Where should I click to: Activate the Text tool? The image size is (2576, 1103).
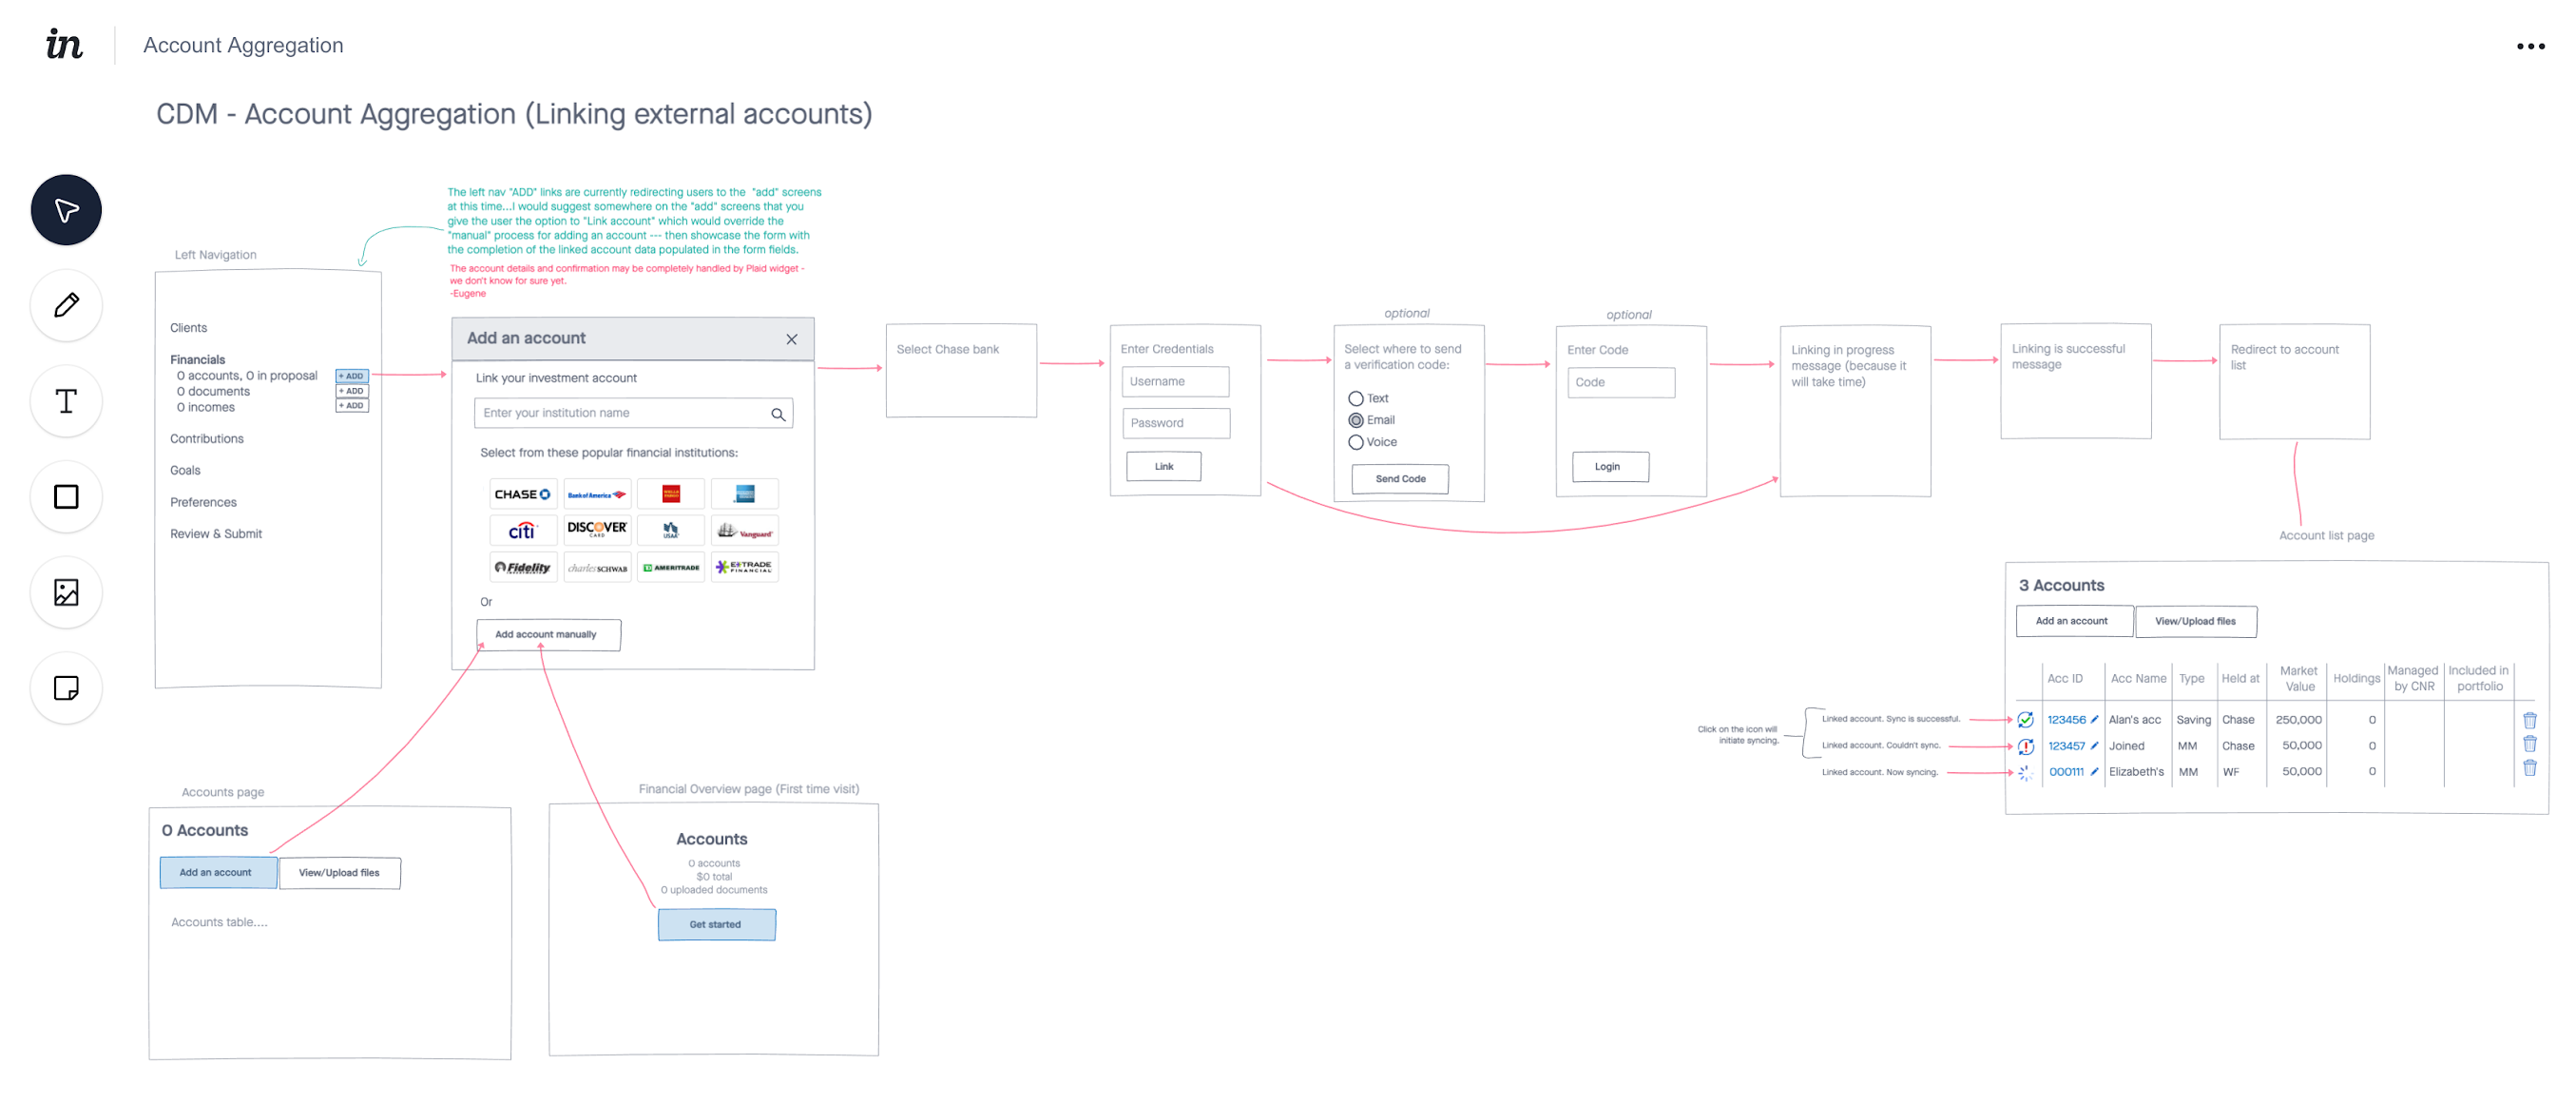(x=66, y=400)
